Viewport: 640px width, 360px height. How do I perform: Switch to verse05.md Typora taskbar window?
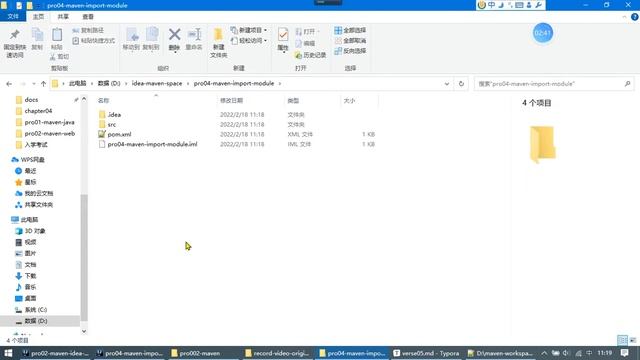click(427, 353)
